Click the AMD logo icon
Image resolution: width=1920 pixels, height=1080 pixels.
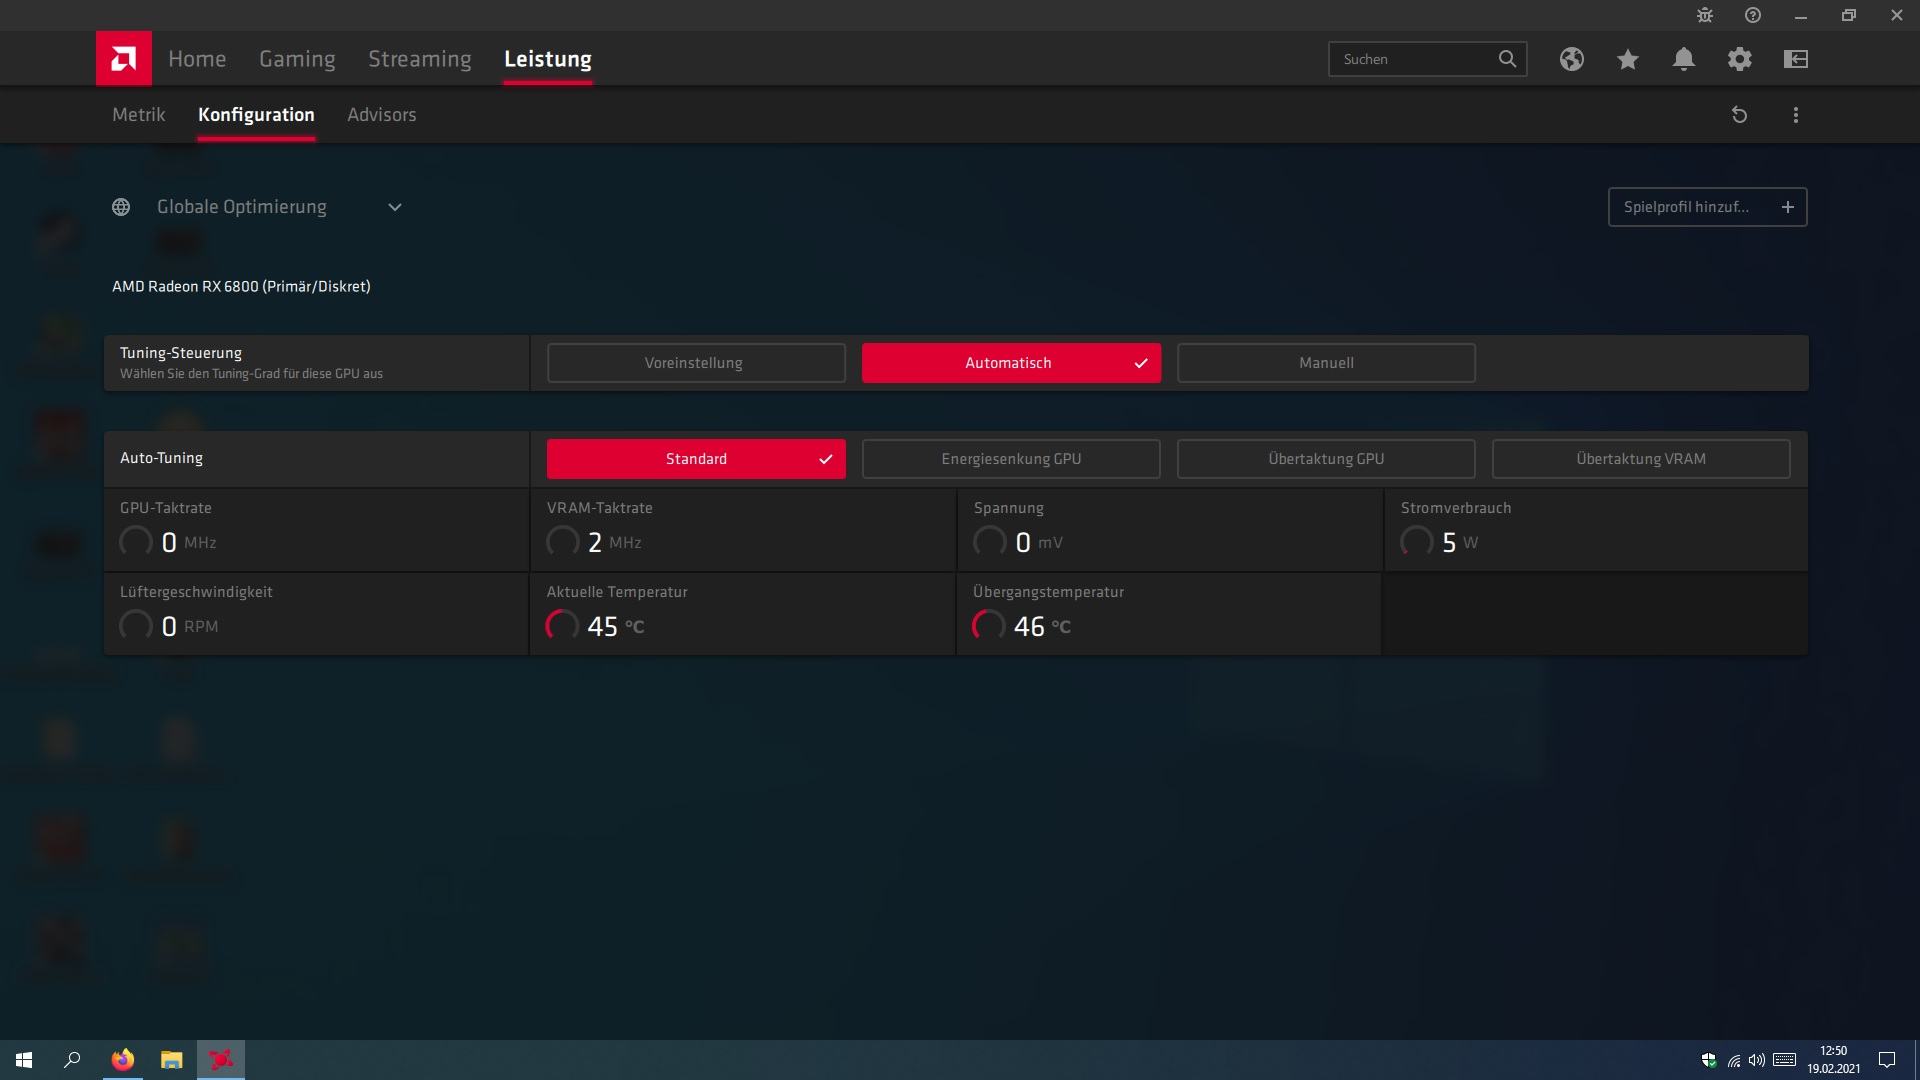click(x=124, y=58)
